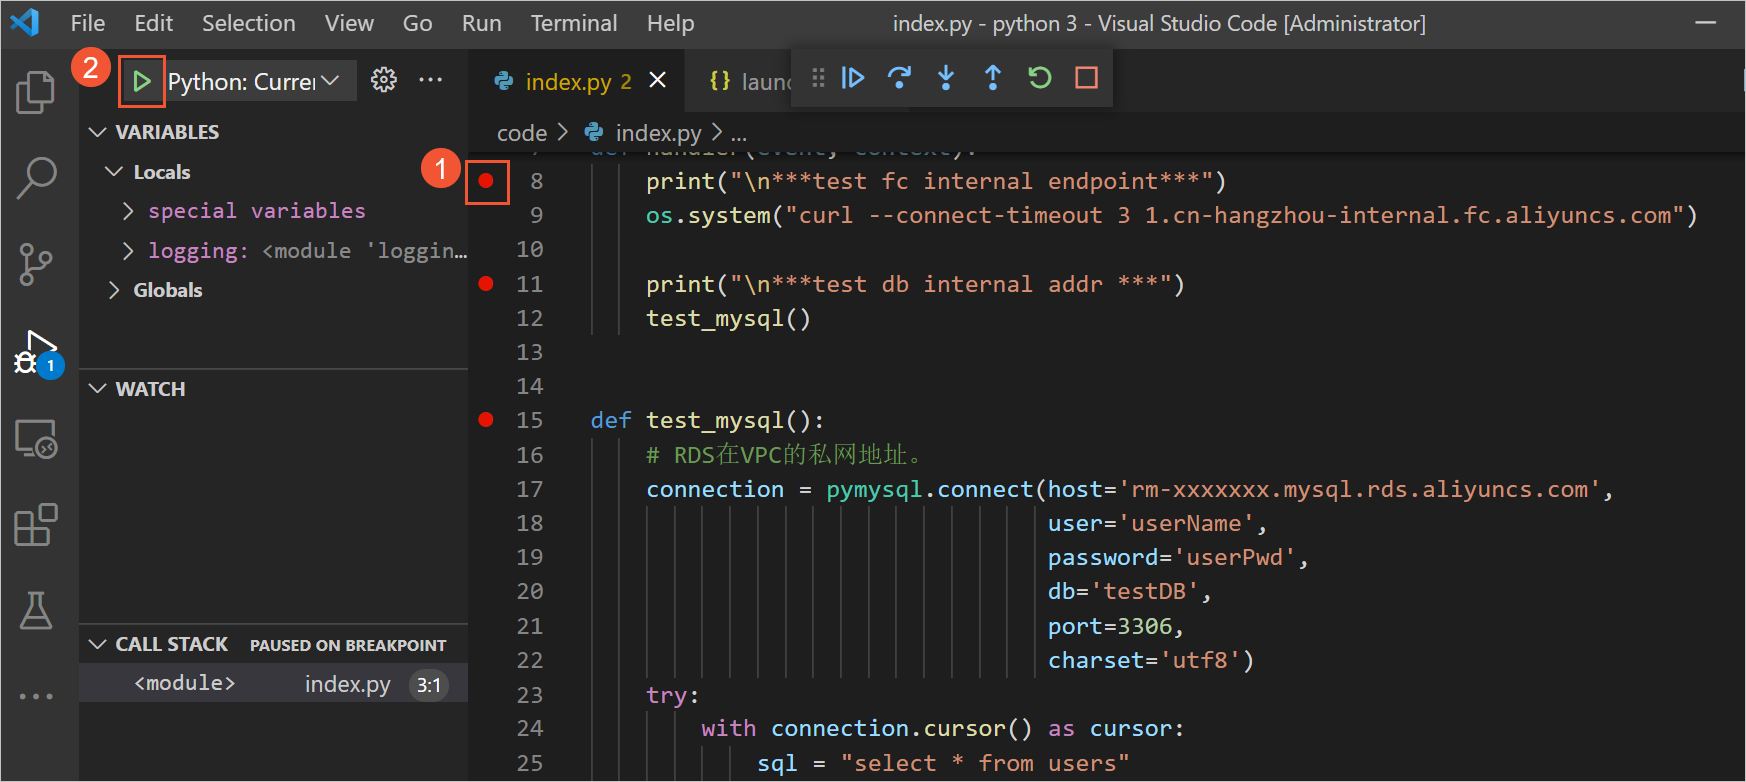Open the Selection menu
The height and width of the screenshot is (782, 1746).
pos(249,23)
